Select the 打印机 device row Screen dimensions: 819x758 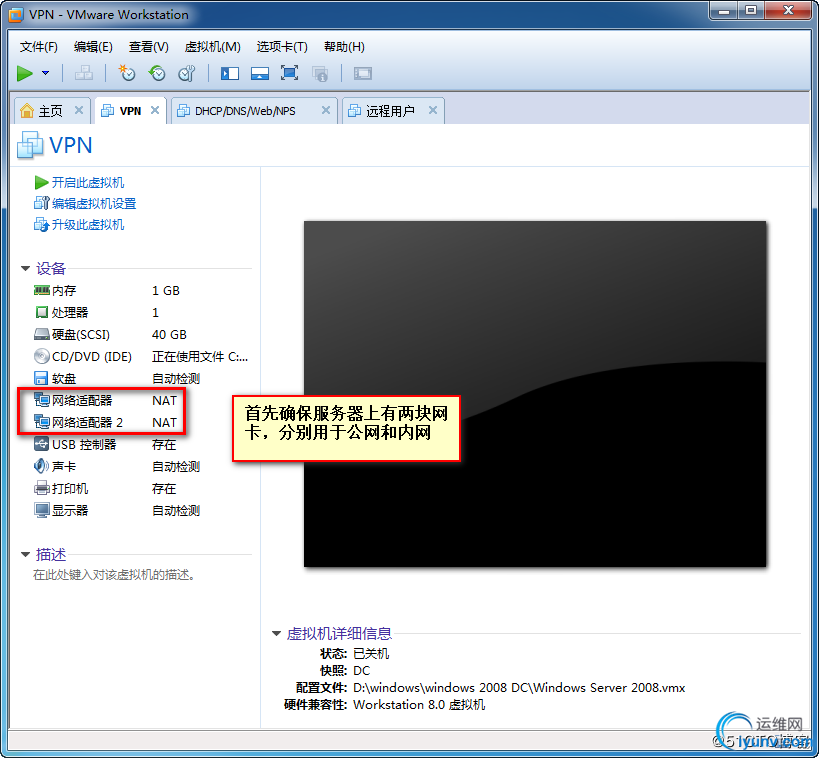(x=142, y=488)
